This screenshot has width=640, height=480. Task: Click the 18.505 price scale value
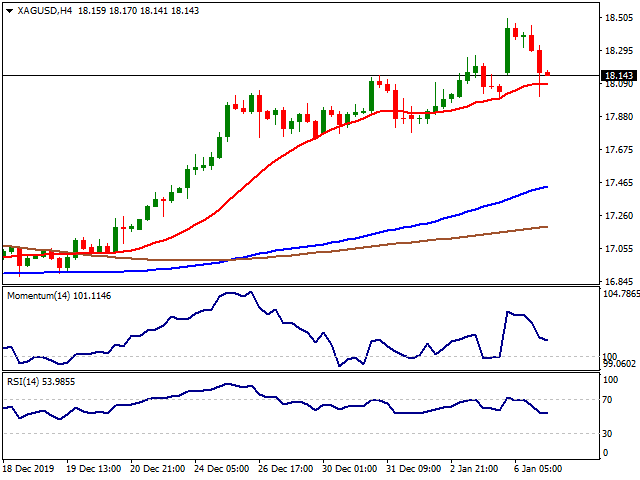(x=619, y=18)
